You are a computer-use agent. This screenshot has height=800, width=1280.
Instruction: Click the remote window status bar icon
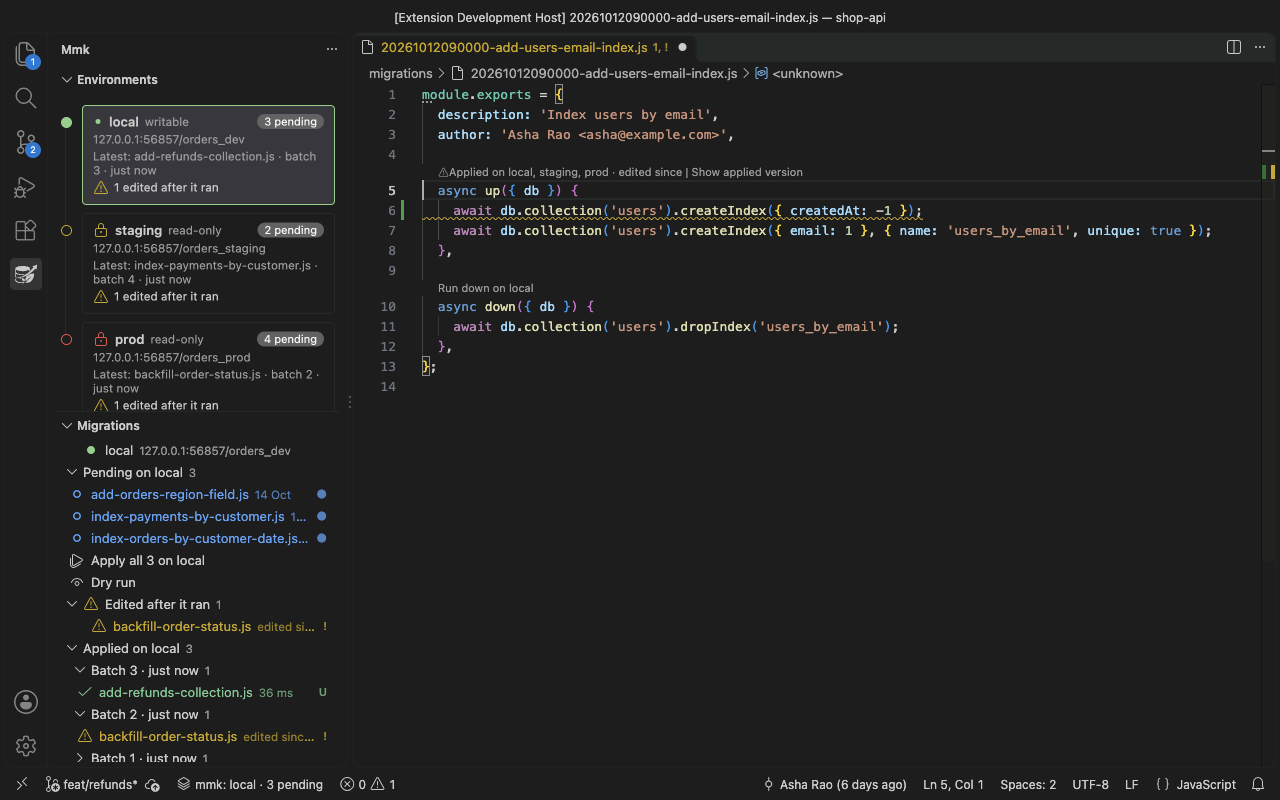[22, 785]
